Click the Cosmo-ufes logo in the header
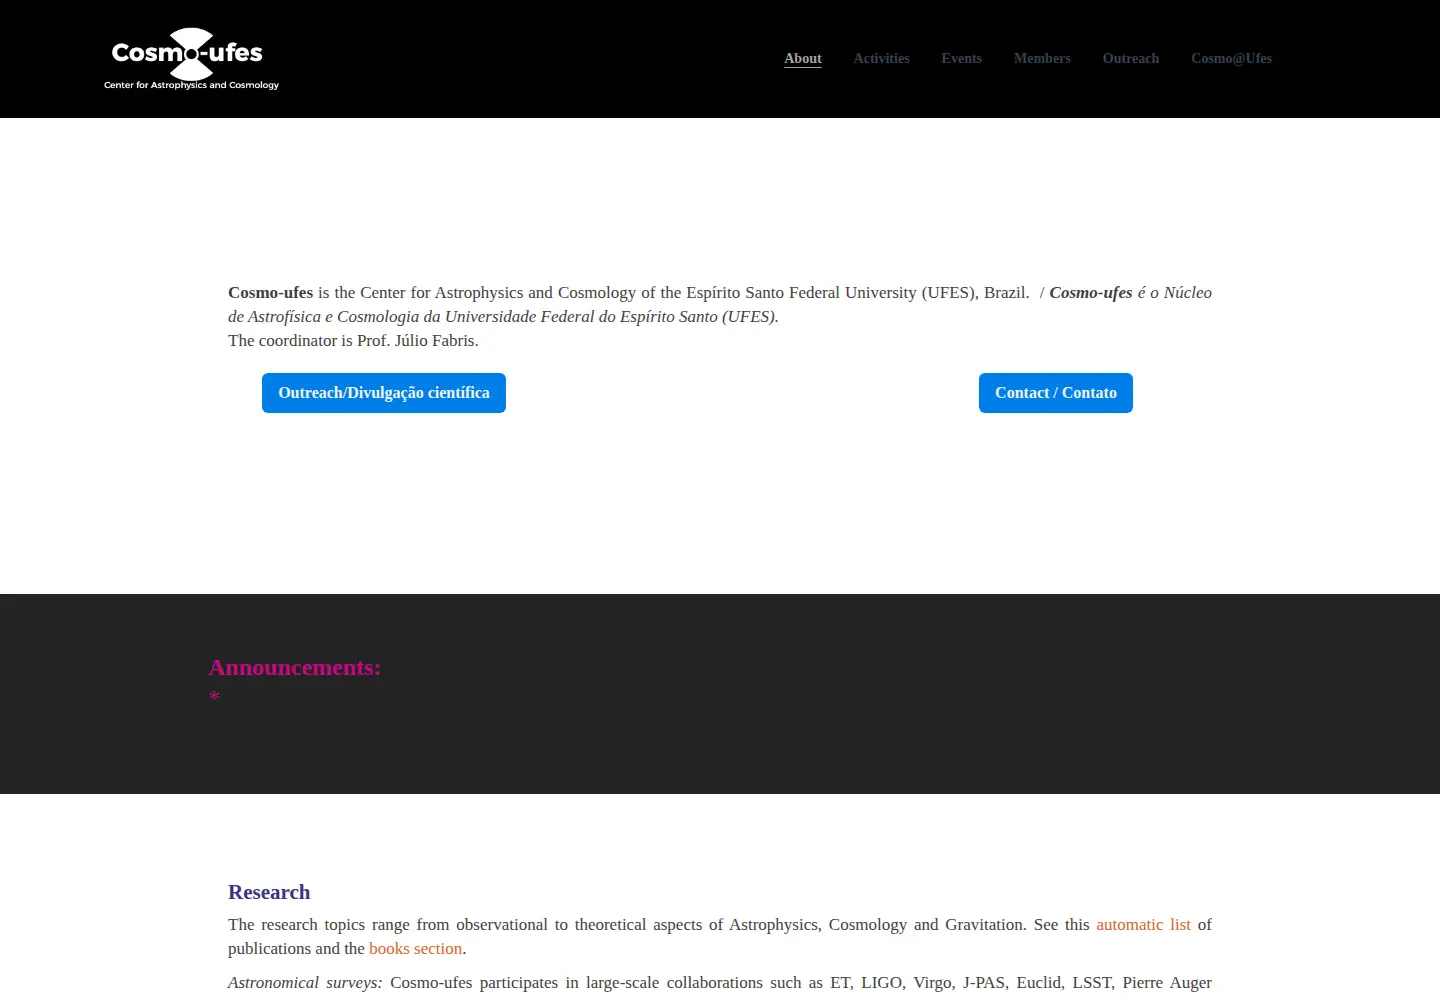Viewport: 1440px width, 1000px height. (191, 58)
